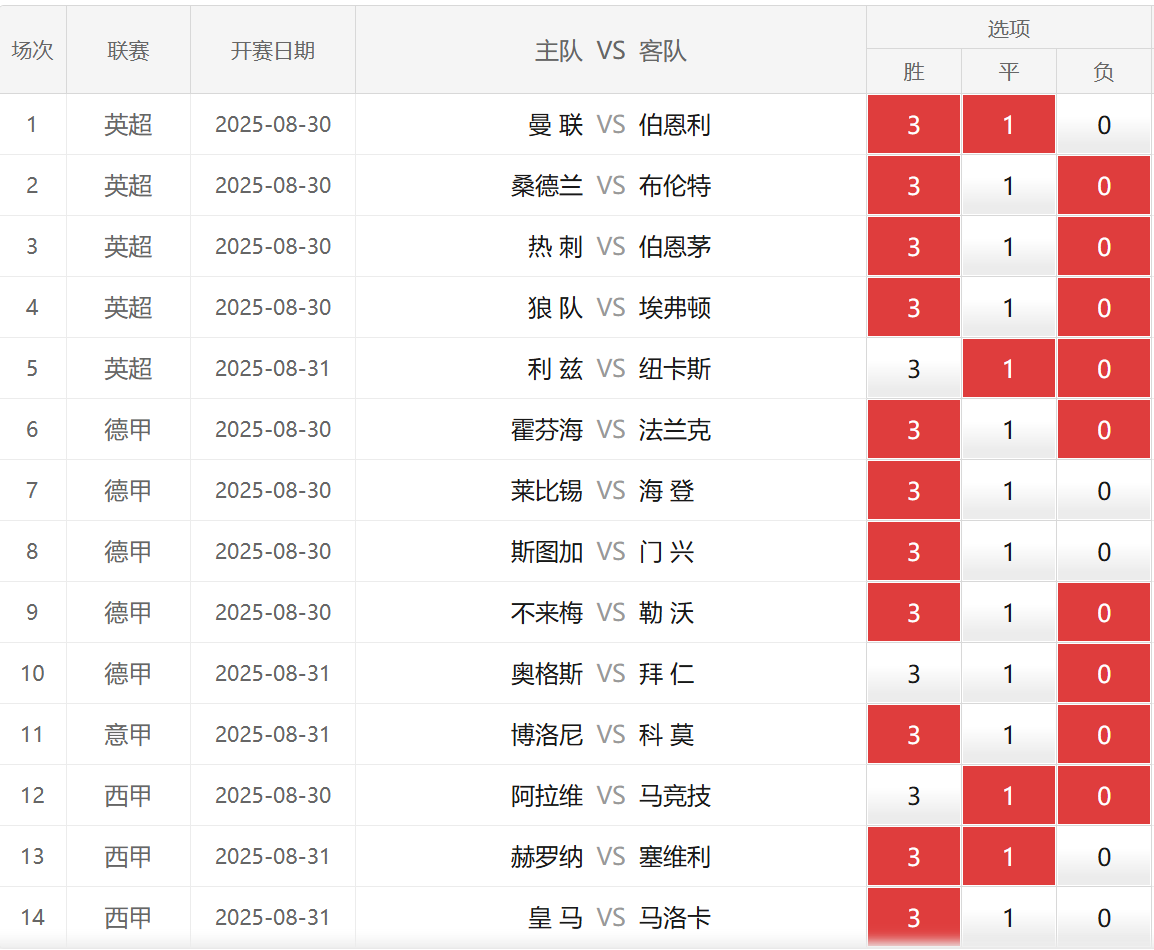The width and height of the screenshot is (1154, 950).
Task: Deselect win option 3 for 狼队 vs 埃弗顿
Action: point(913,308)
